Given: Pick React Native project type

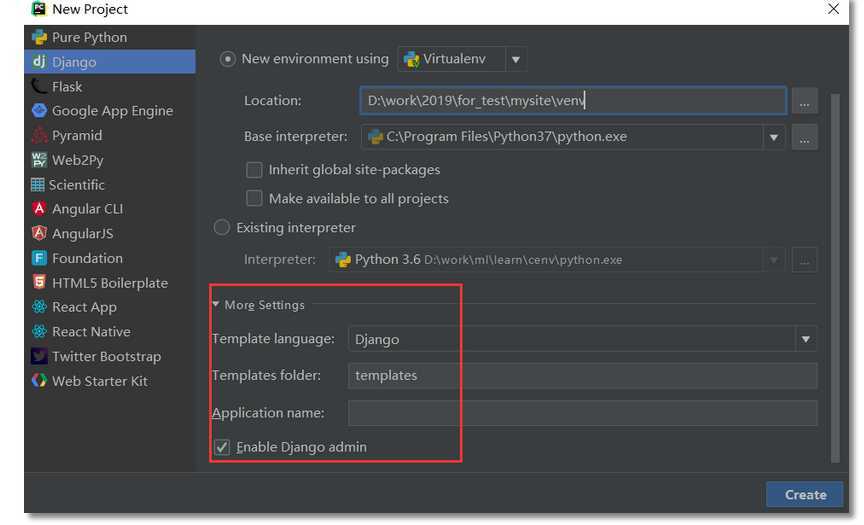Looking at the screenshot, I should pos(110,331).
